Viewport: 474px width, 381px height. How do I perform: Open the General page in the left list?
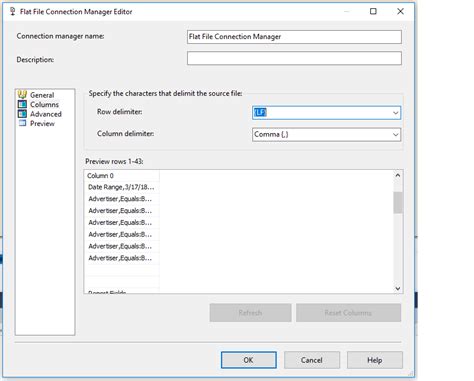click(x=42, y=95)
